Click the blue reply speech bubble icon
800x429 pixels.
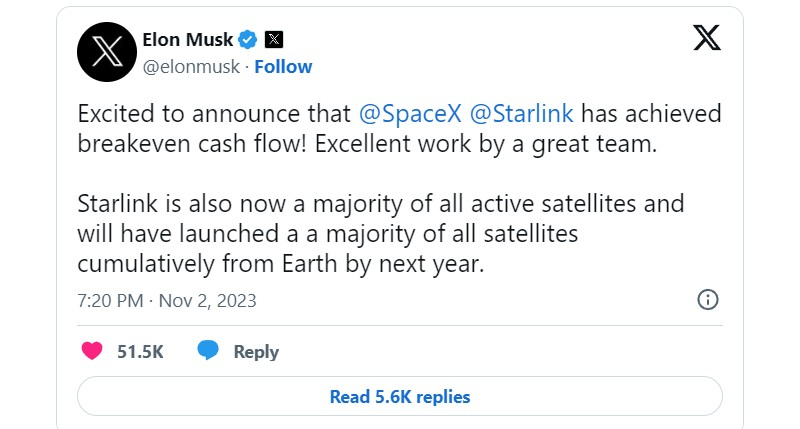(208, 351)
